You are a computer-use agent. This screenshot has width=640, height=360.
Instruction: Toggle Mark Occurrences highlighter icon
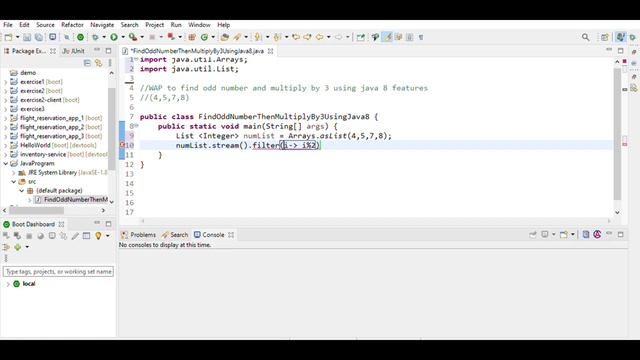(387, 37)
